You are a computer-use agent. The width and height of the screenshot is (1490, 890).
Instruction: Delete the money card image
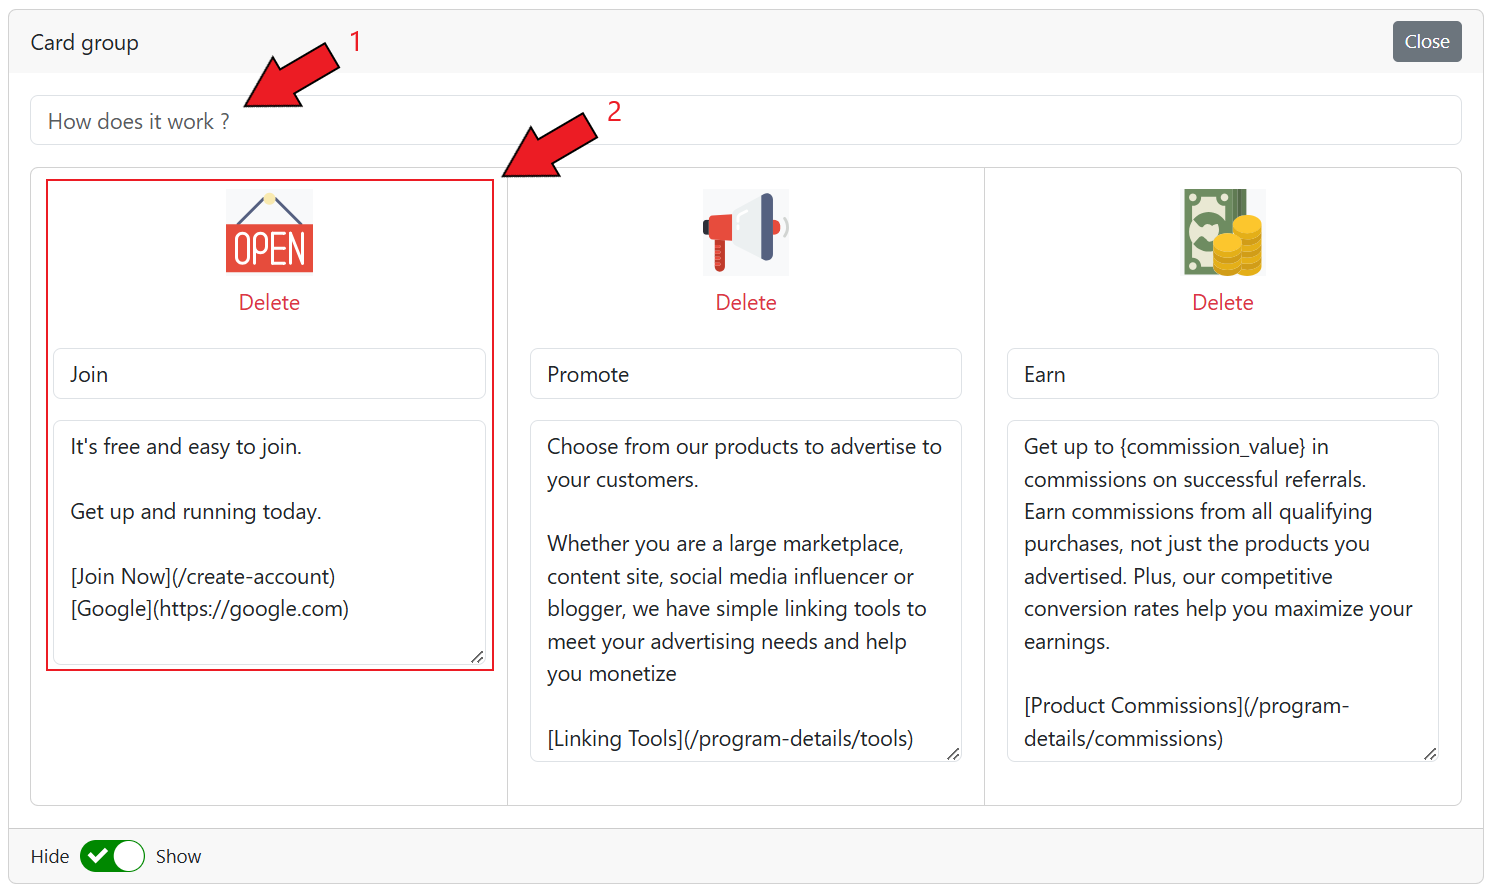click(1222, 303)
